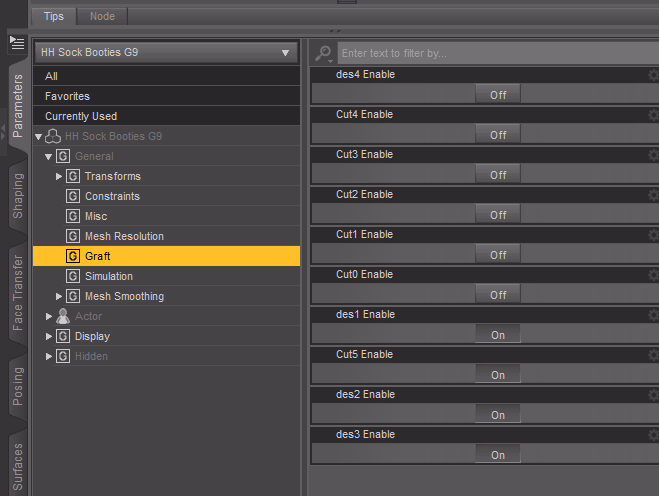Click the person icon beside Actor
659x496 pixels.
[63, 316]
